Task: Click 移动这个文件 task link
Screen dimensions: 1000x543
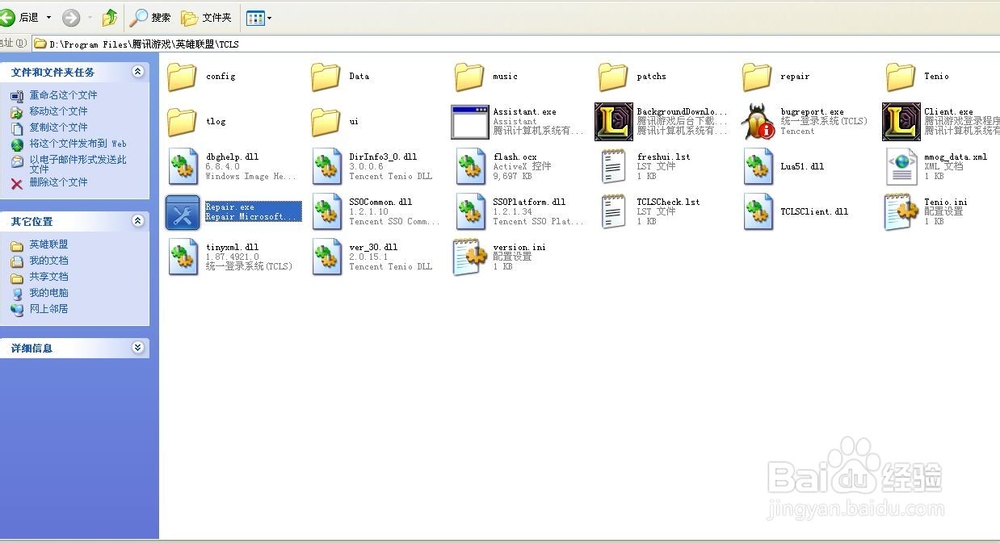Action: [x=58, y=111]
